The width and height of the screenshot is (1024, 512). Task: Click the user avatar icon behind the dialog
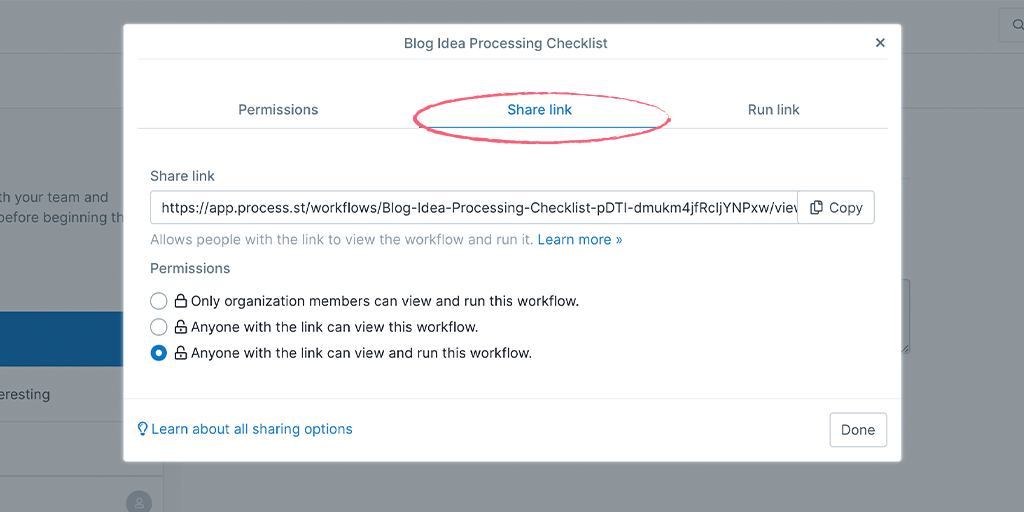[x=139, y=502]
